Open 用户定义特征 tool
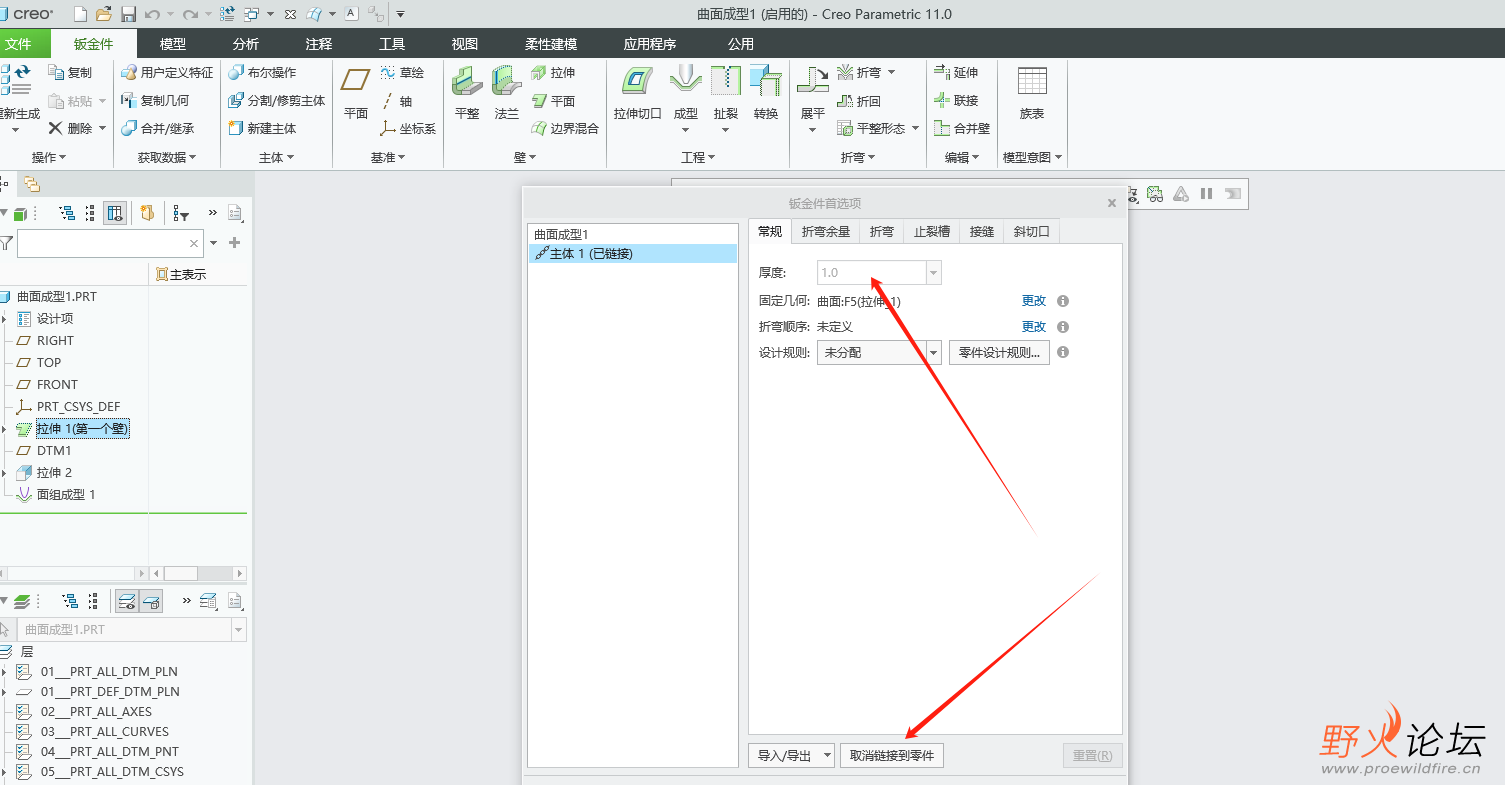The height and width of the screenshot is (785, 1505). click(167, 72)
